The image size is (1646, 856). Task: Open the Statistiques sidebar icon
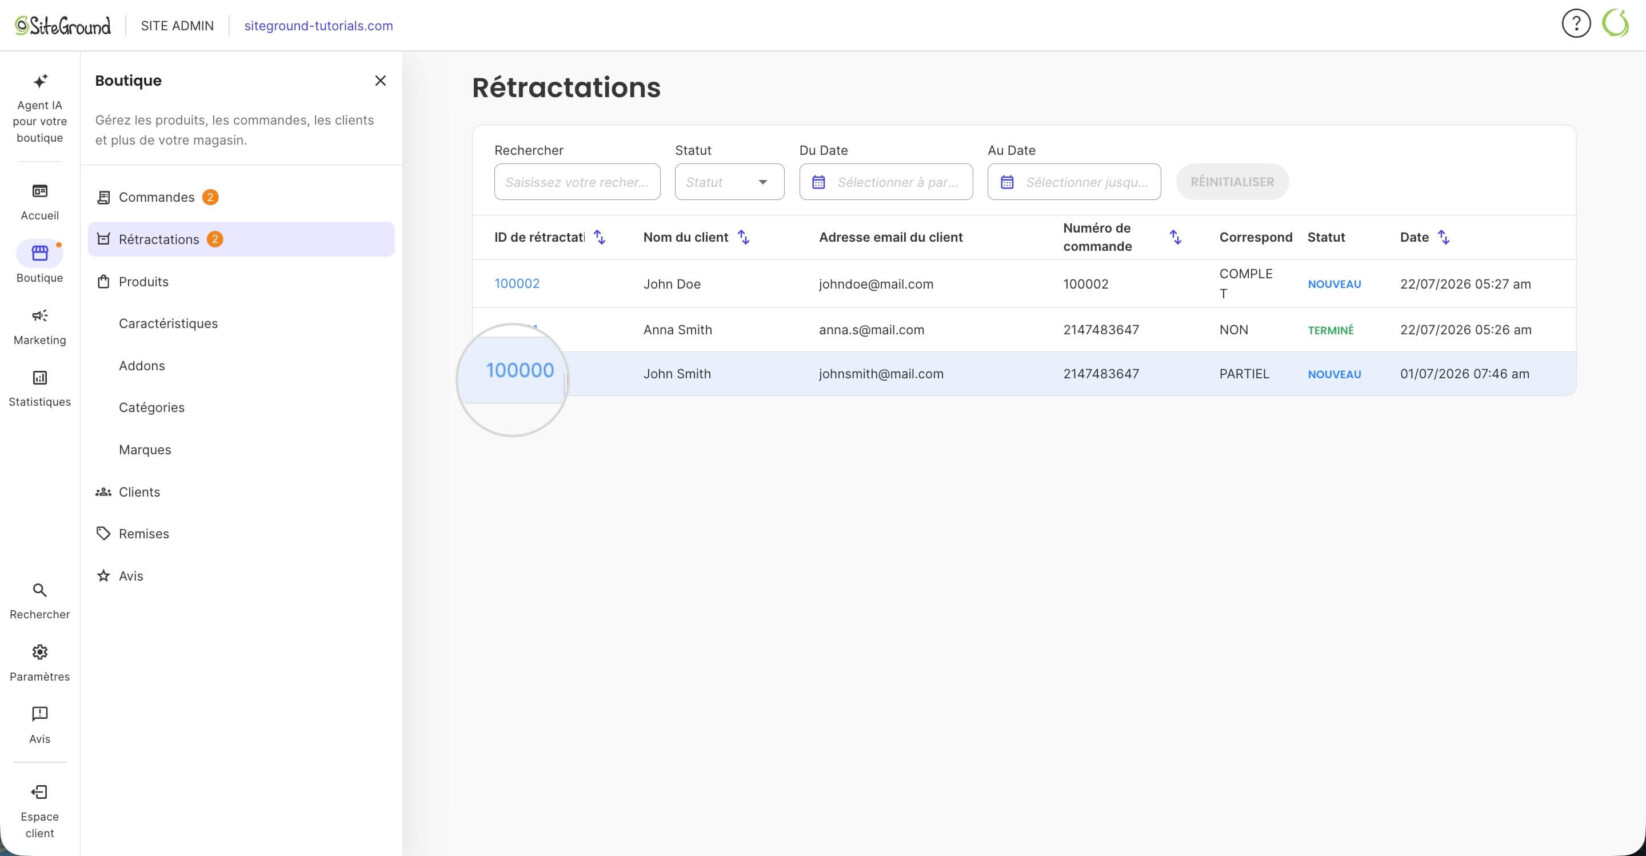40,378
